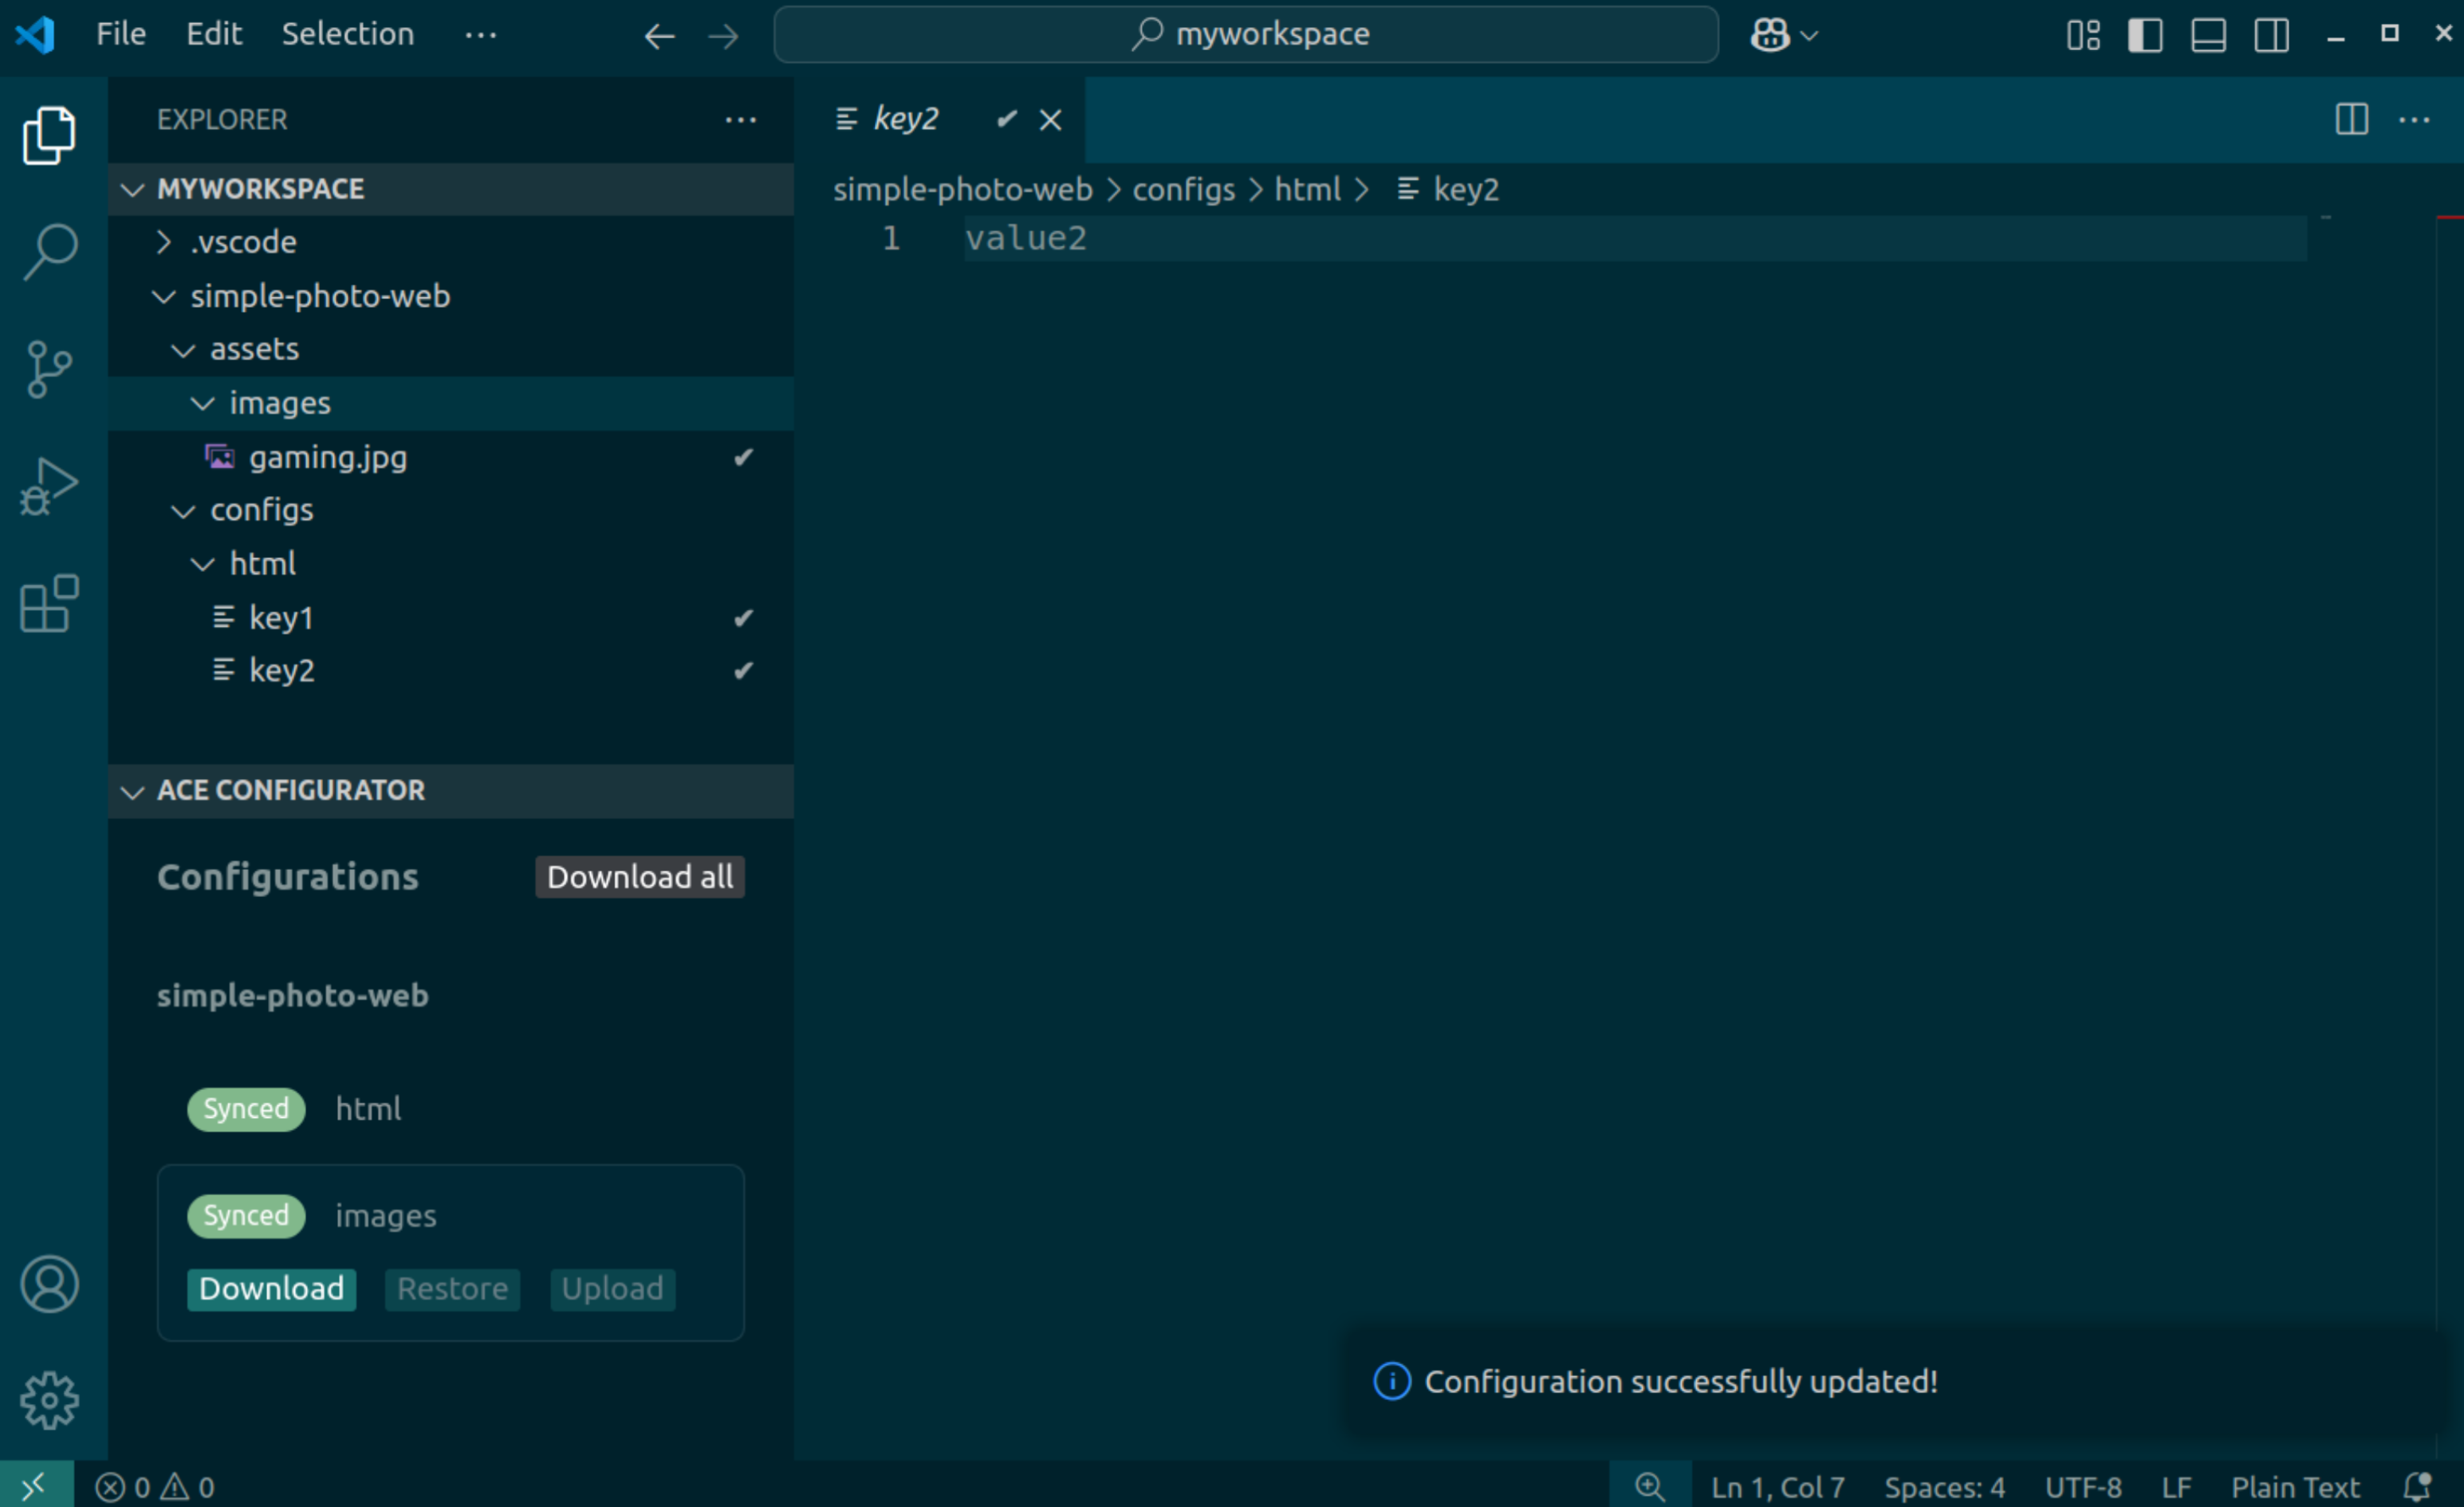This screenshot has height=1507, width=2464.
Task: Click Spaces: 4 indentation setting
Action: coord(1944,1487)
